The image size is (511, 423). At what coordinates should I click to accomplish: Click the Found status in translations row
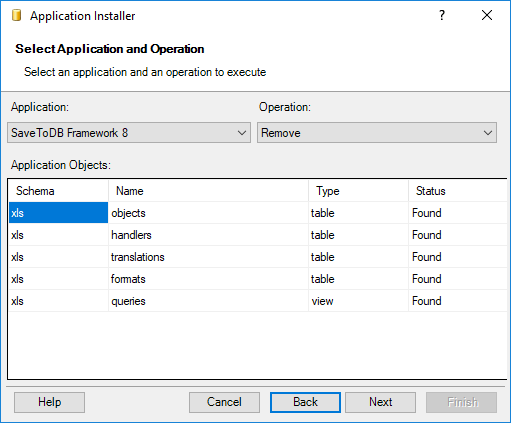pyautogui.click(x=458, y=257)
